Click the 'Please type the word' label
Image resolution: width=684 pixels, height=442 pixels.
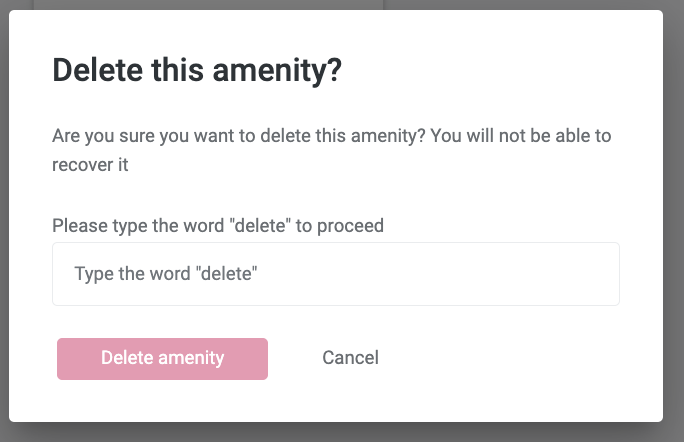(x=217, y=225)
